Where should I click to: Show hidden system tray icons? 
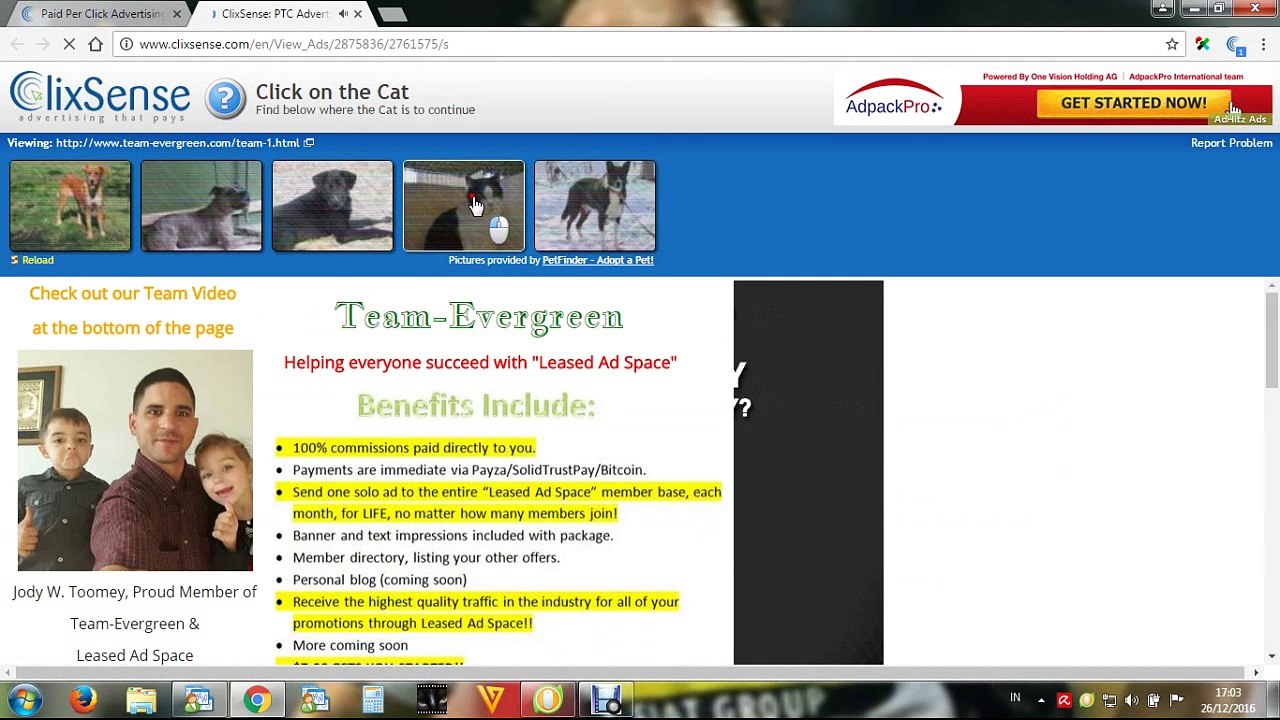1041,700
